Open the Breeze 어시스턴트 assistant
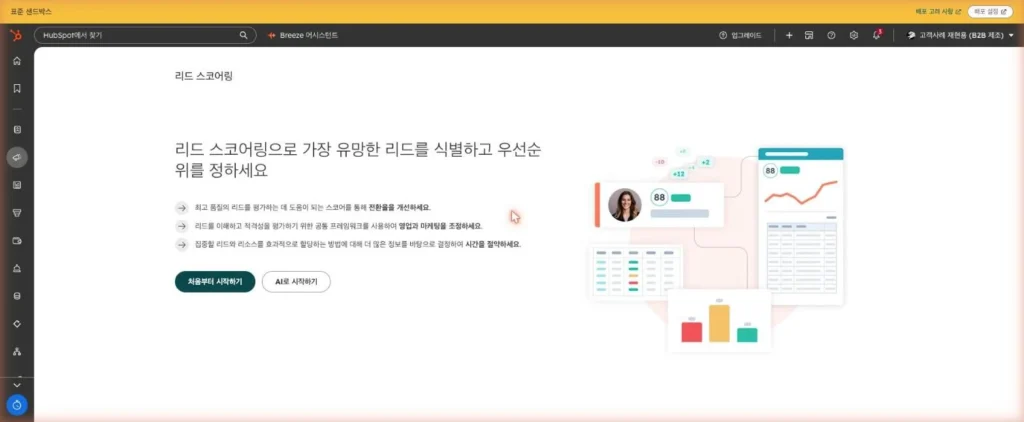This screenshot has width=1024, height=422. 303,35
